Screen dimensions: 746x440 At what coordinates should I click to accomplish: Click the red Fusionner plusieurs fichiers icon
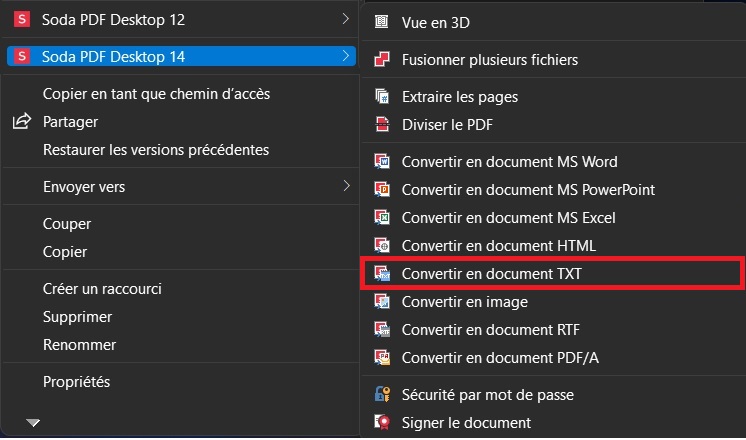pos(382,59)
